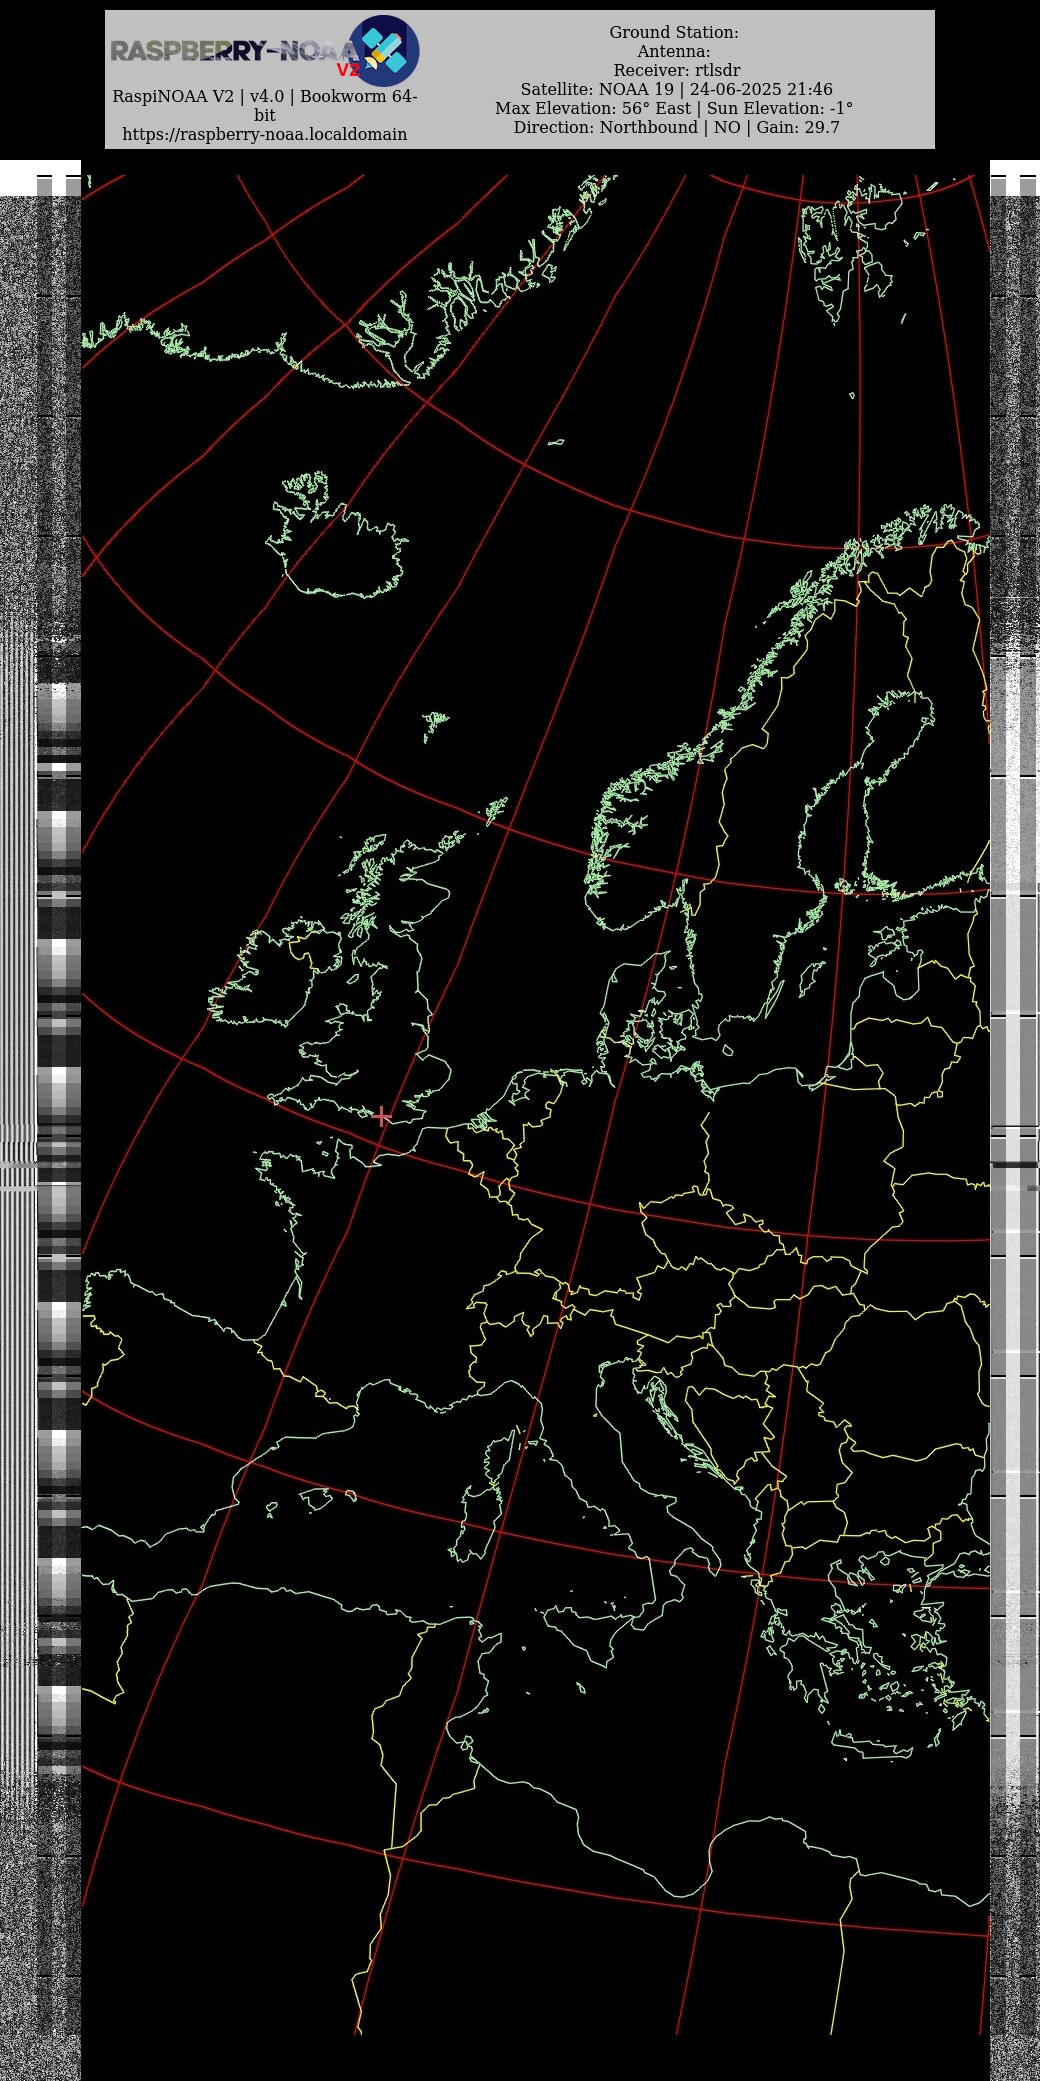
Task: Click the 'Satellite: NOAA 19 | 24-06-2025 21:46' line
Action: [676, 90]
